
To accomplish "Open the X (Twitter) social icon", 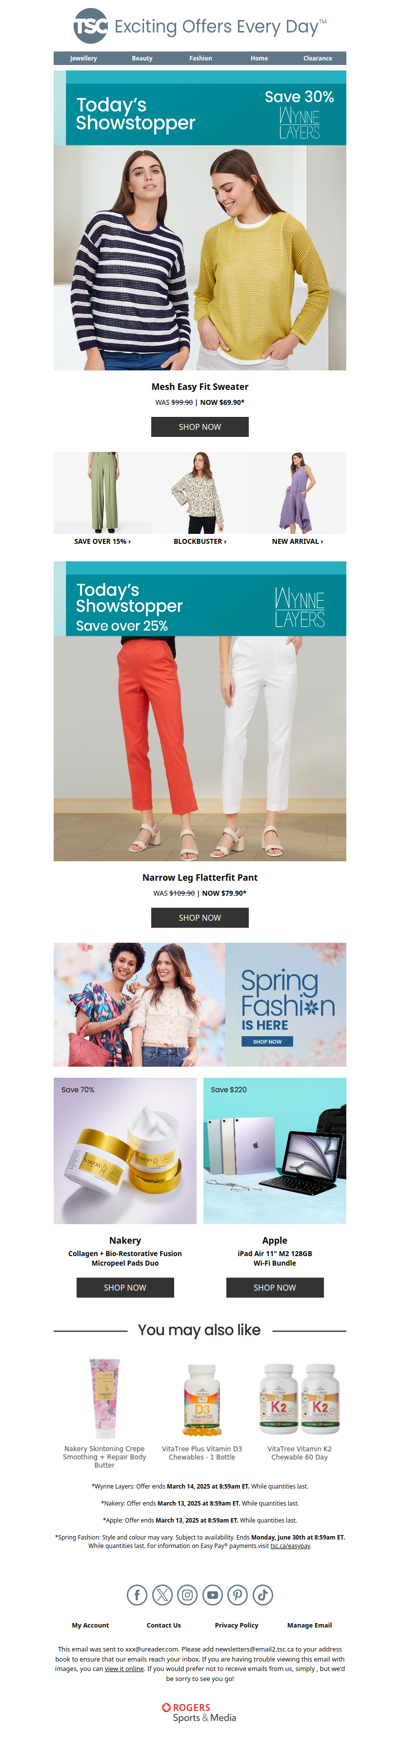I will (x=162, y=1595).
